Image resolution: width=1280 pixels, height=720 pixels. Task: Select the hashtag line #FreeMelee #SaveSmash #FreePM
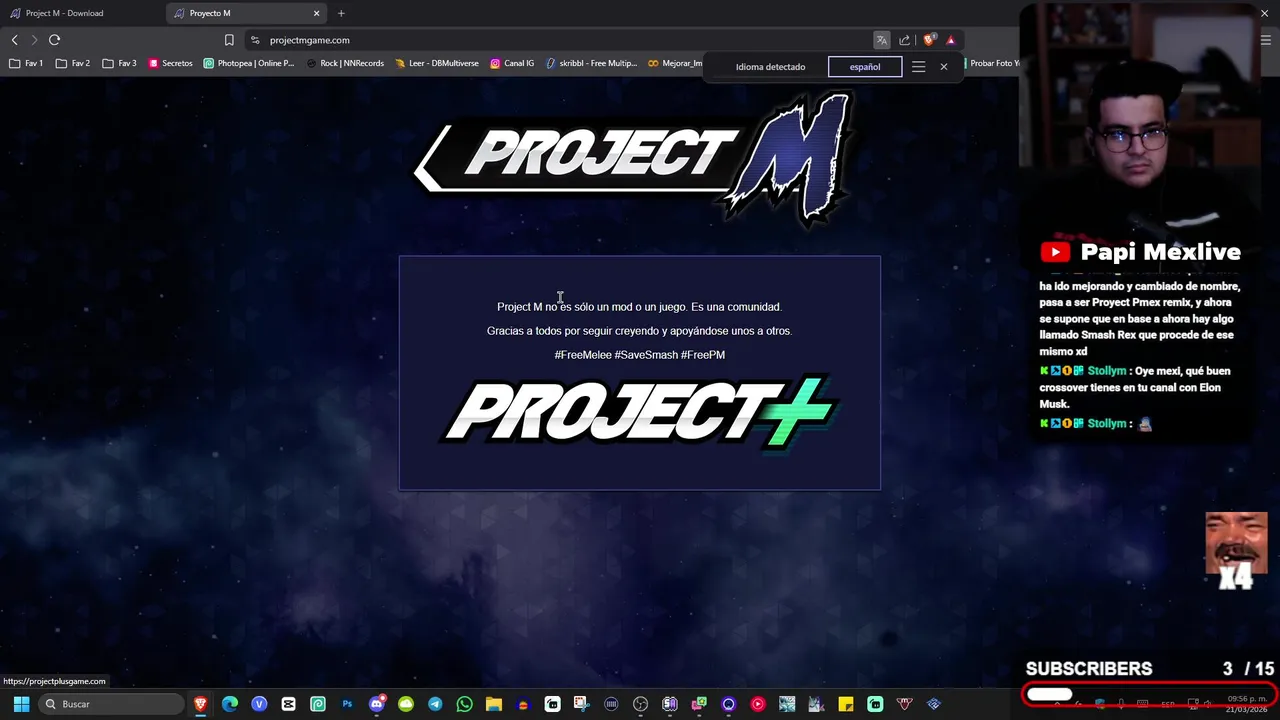pos(640,355)
